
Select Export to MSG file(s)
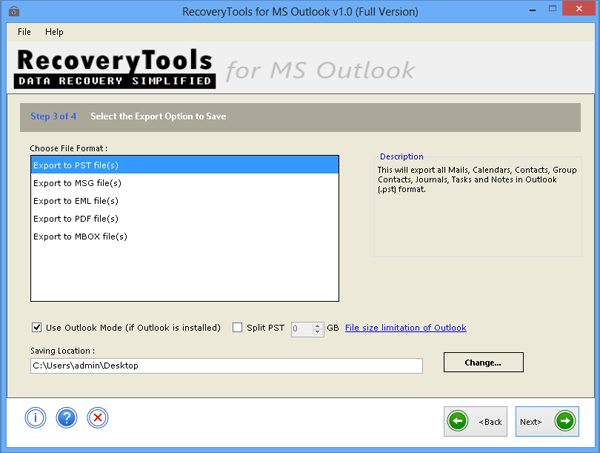(x=184, y=183)
